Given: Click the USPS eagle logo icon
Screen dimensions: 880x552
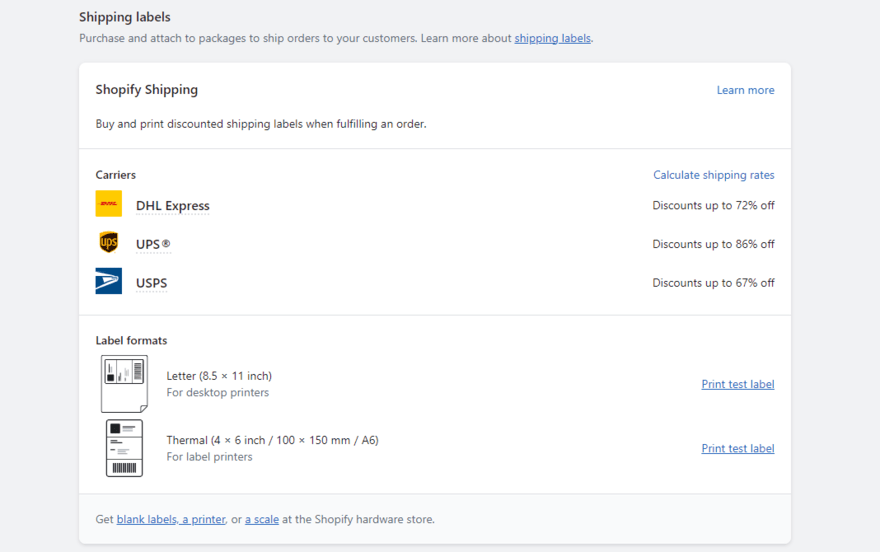Looking at the screenshot, I should pos(108,281).
